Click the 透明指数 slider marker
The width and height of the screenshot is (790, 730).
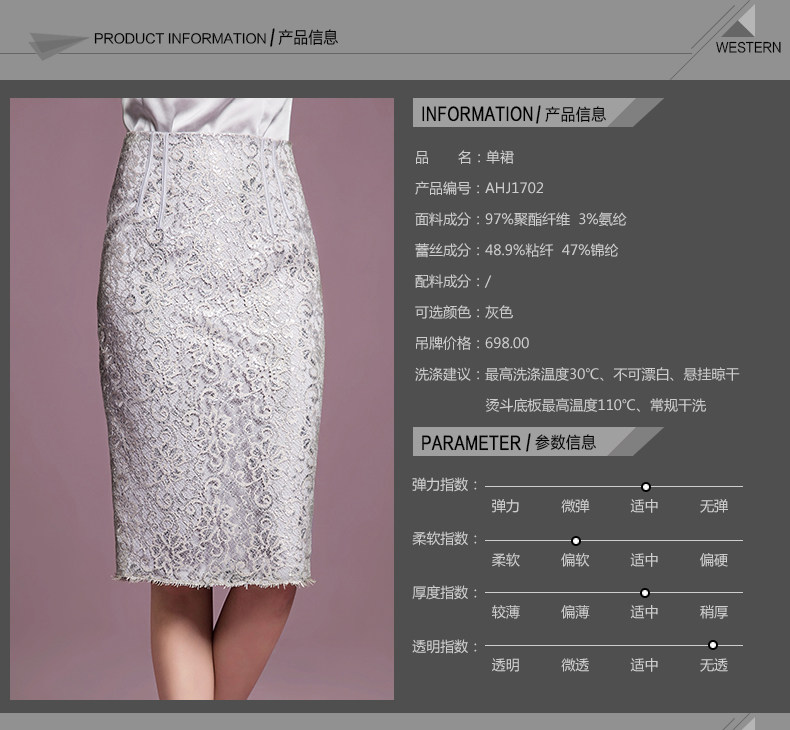[x=713, y=645]
